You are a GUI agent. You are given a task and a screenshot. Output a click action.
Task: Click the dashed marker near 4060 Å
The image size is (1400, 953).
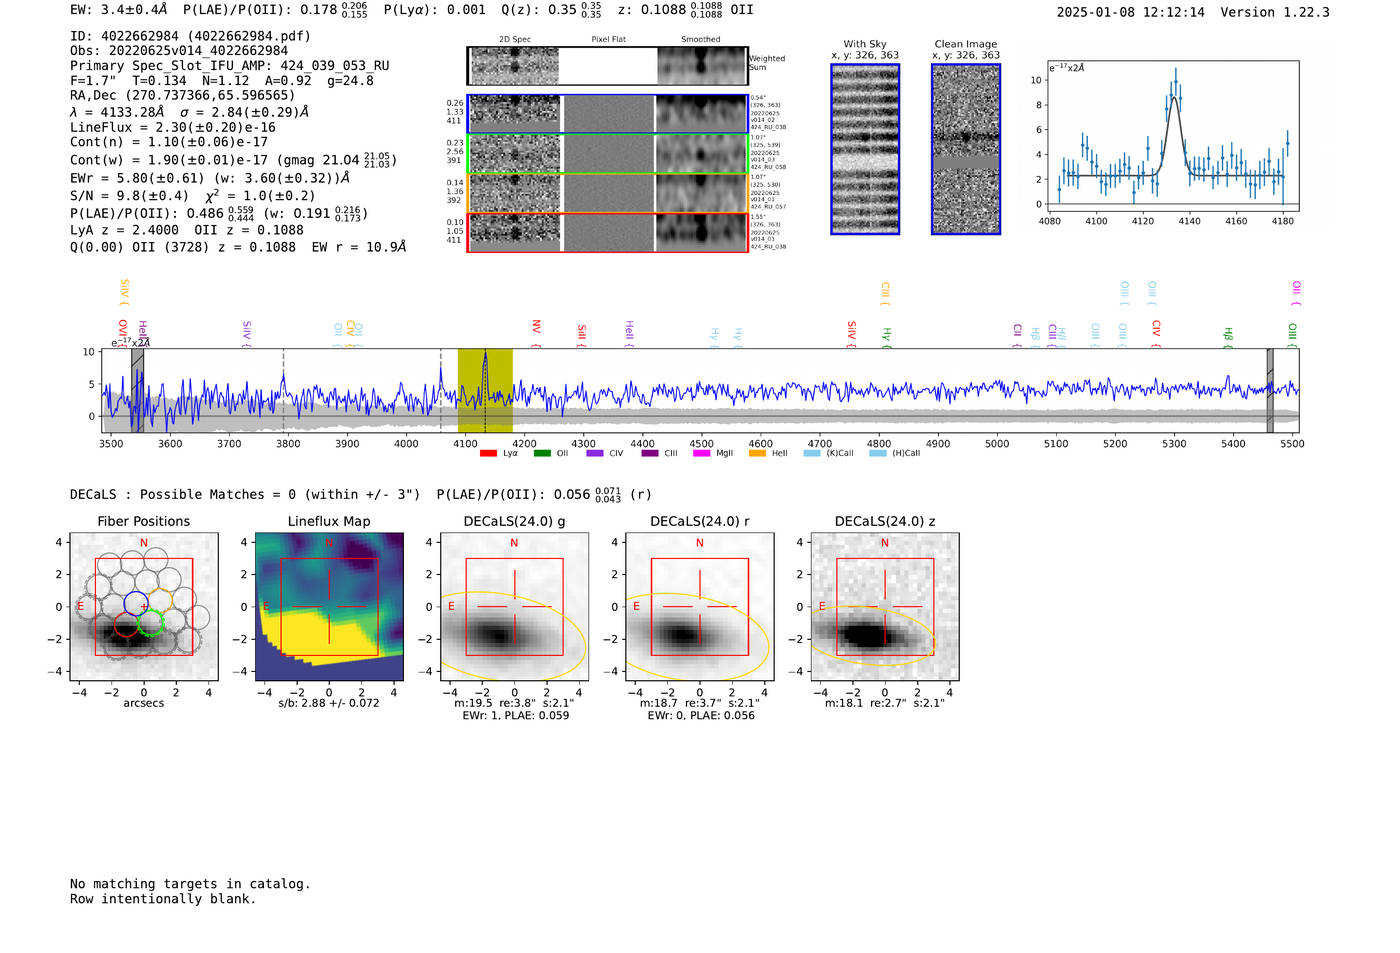click(441, 390)
